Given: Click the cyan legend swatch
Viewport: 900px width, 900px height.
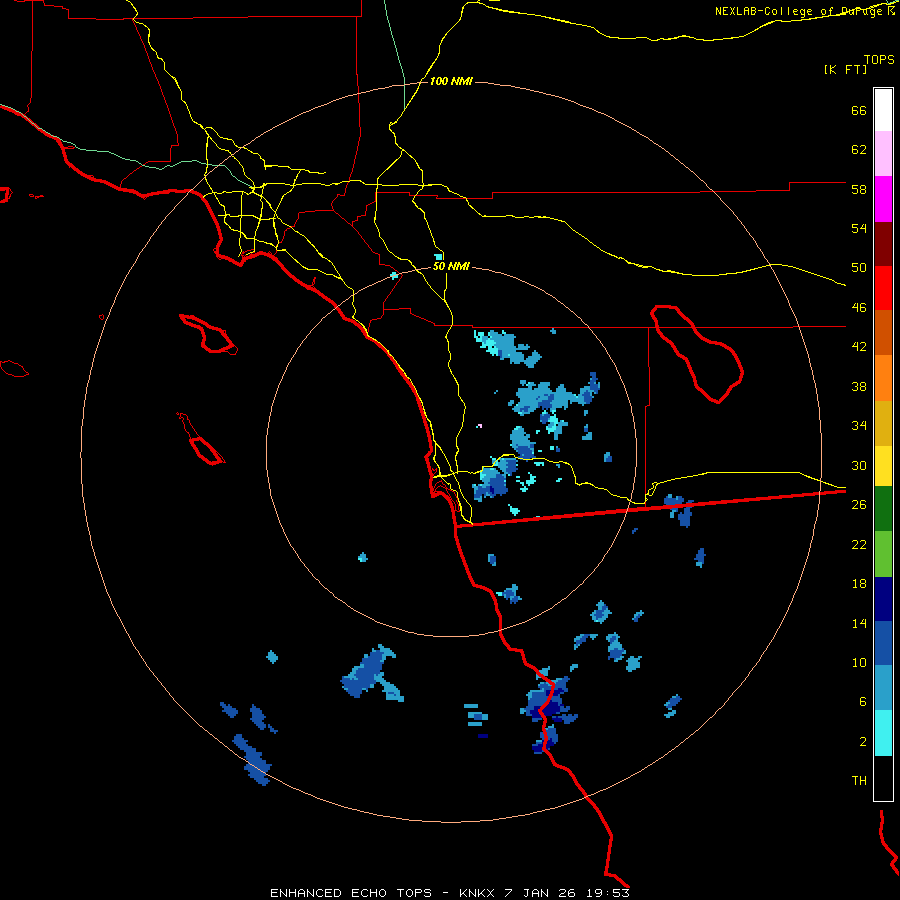Looking at the screenshot, I should (883, 733).
